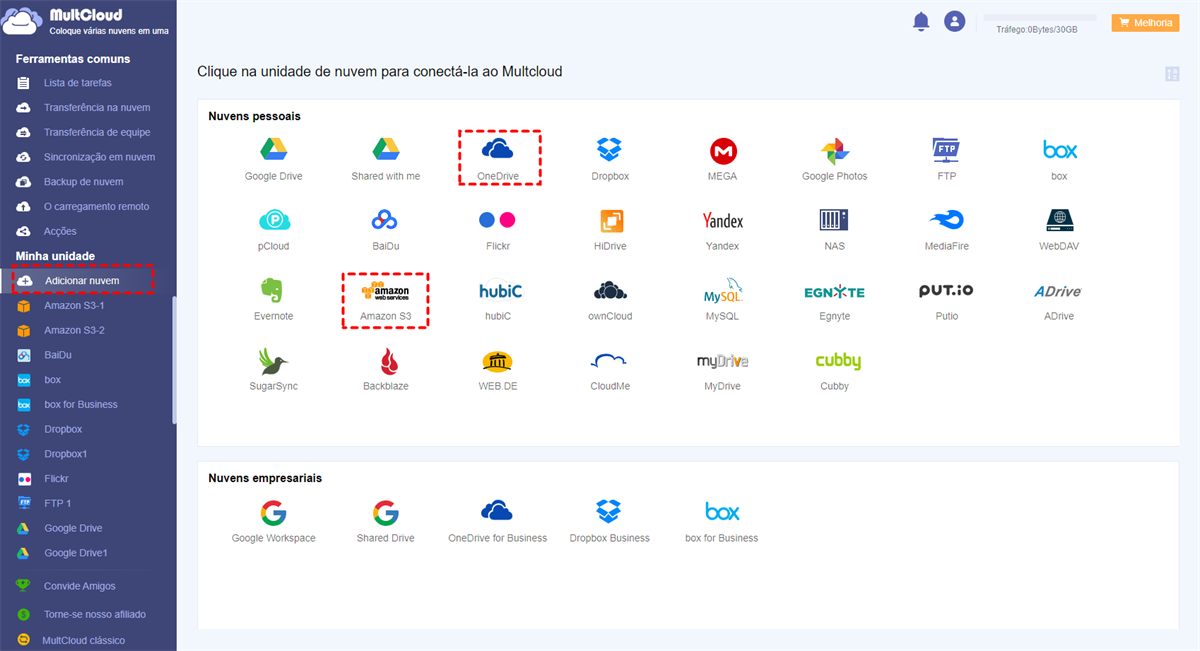Select the BaiDu cloud in the grid
The width and height of the screenshot is (1200, 651).
(386, 229)
